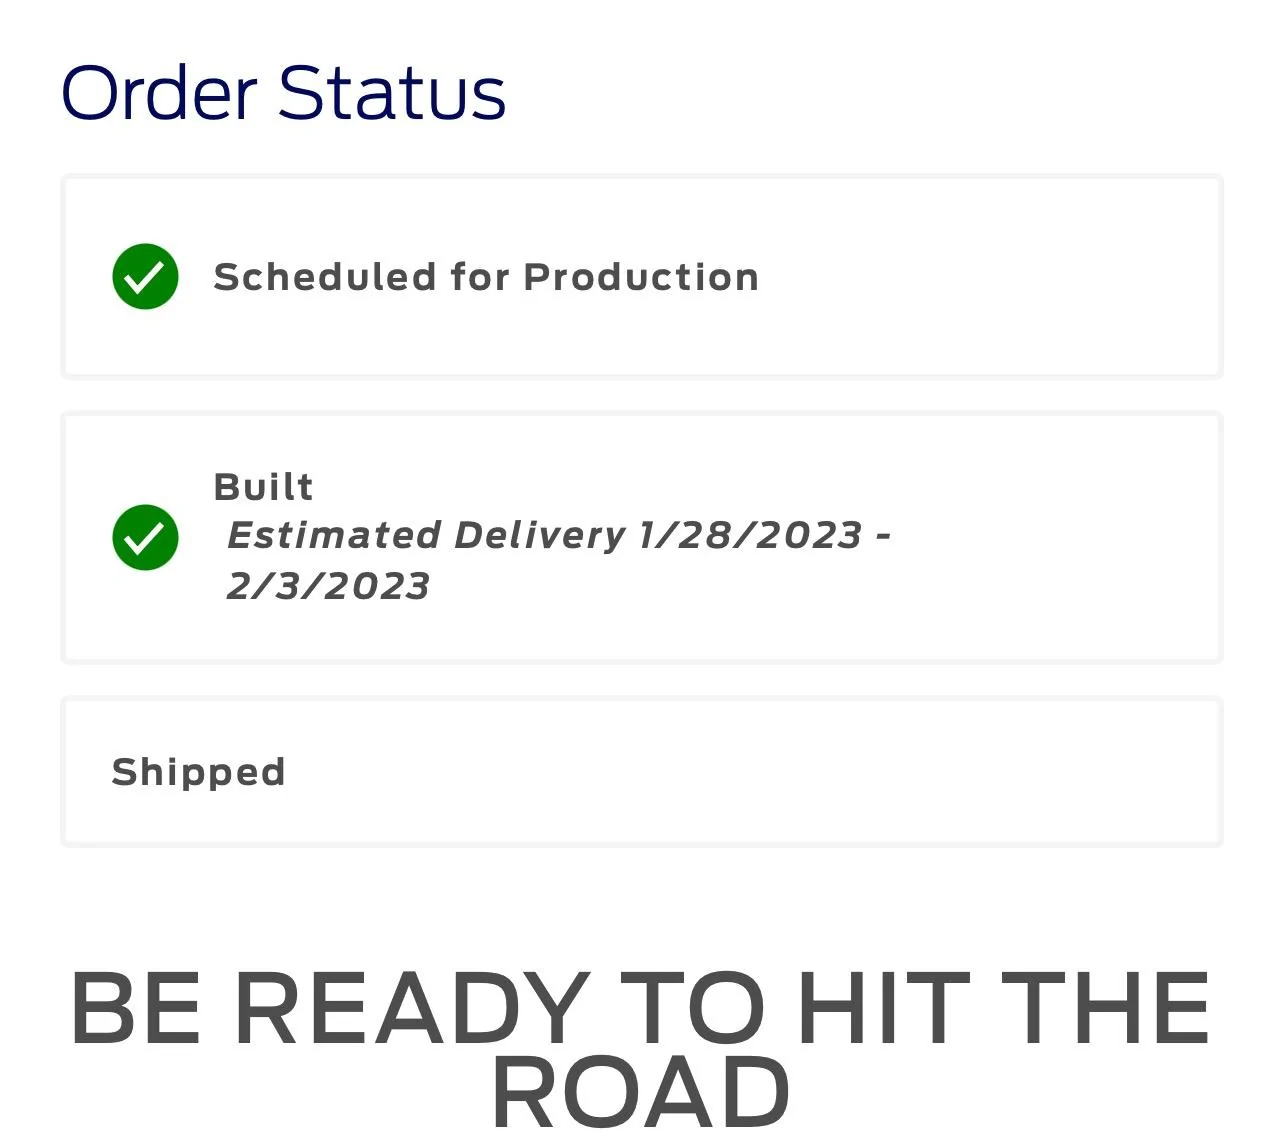Click the word Estimated in the Built card
Viewport: 1284px width, 1139px height.
coord(334,536)
